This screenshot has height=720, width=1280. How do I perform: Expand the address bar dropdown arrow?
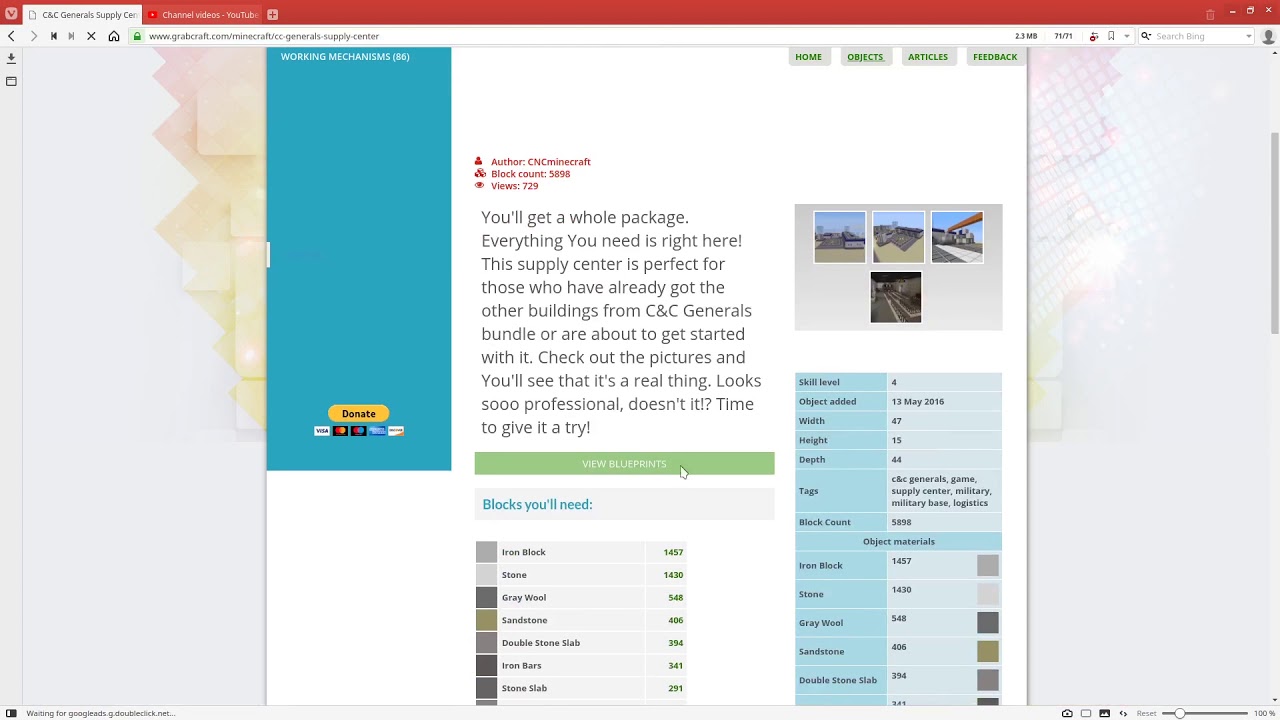point(1127,36)
